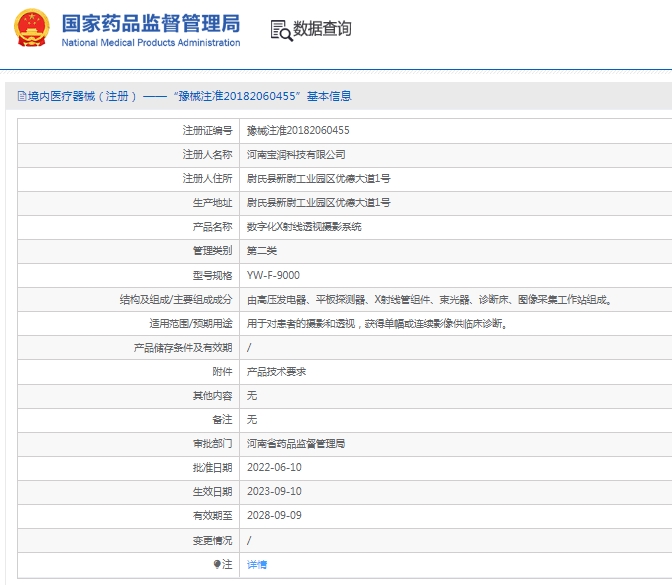Click the 产品储存条件及有效期 label
The width and height of the screenshot is (672, 585).
(x=183, y=348)
